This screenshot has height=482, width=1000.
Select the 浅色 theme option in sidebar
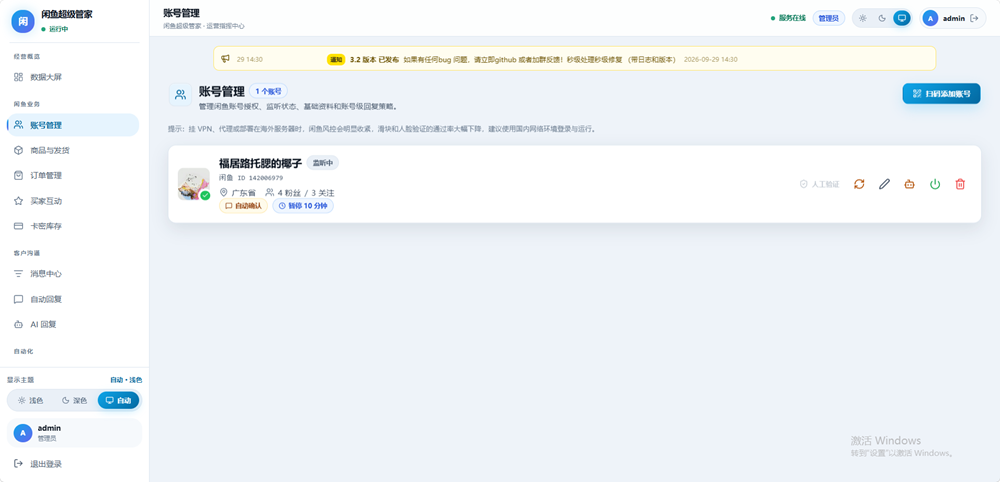click(30, 400)
